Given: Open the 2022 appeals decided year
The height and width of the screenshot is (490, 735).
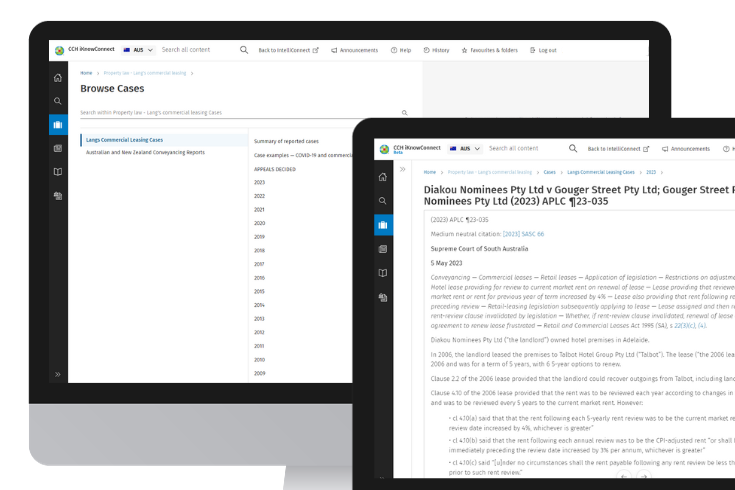Looking at the screenshot, I should (x=259, y=196).
